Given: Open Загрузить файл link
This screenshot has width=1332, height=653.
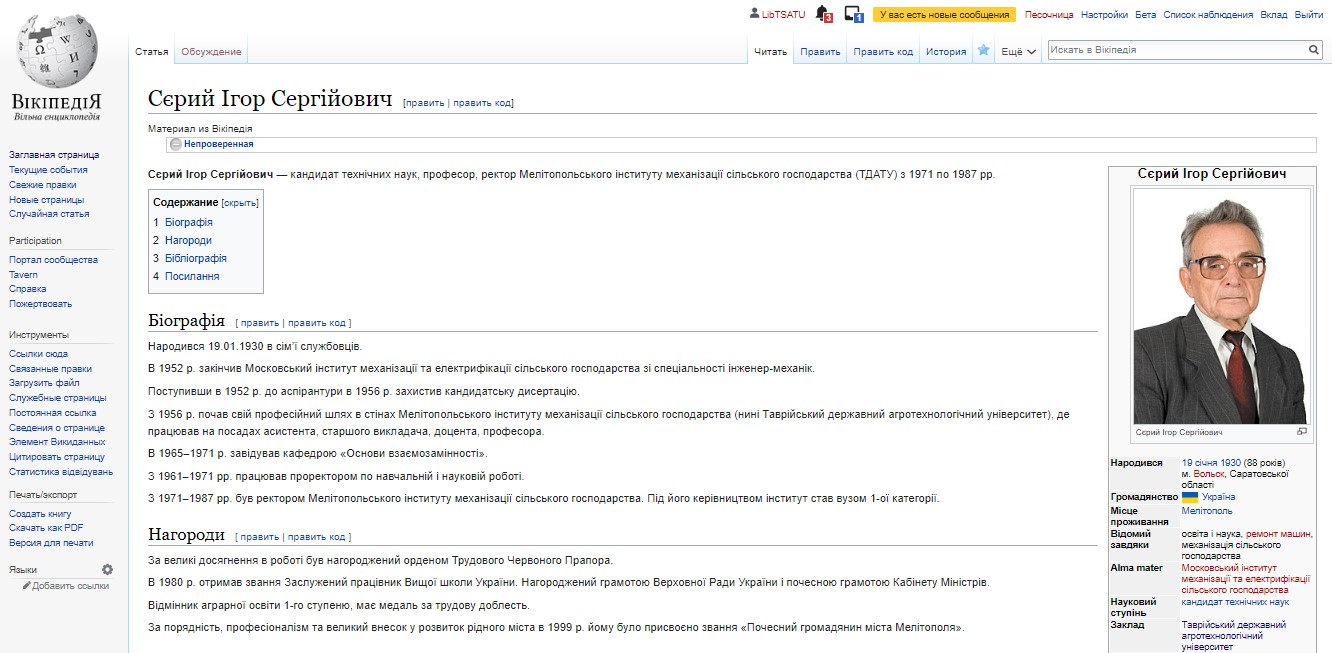Looking at the screenshot, I should [x=44, y=383].
